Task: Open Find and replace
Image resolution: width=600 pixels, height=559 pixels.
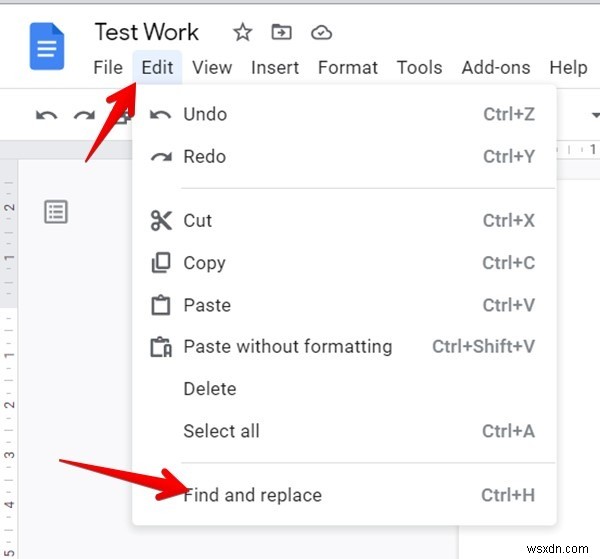Action: 253,495
